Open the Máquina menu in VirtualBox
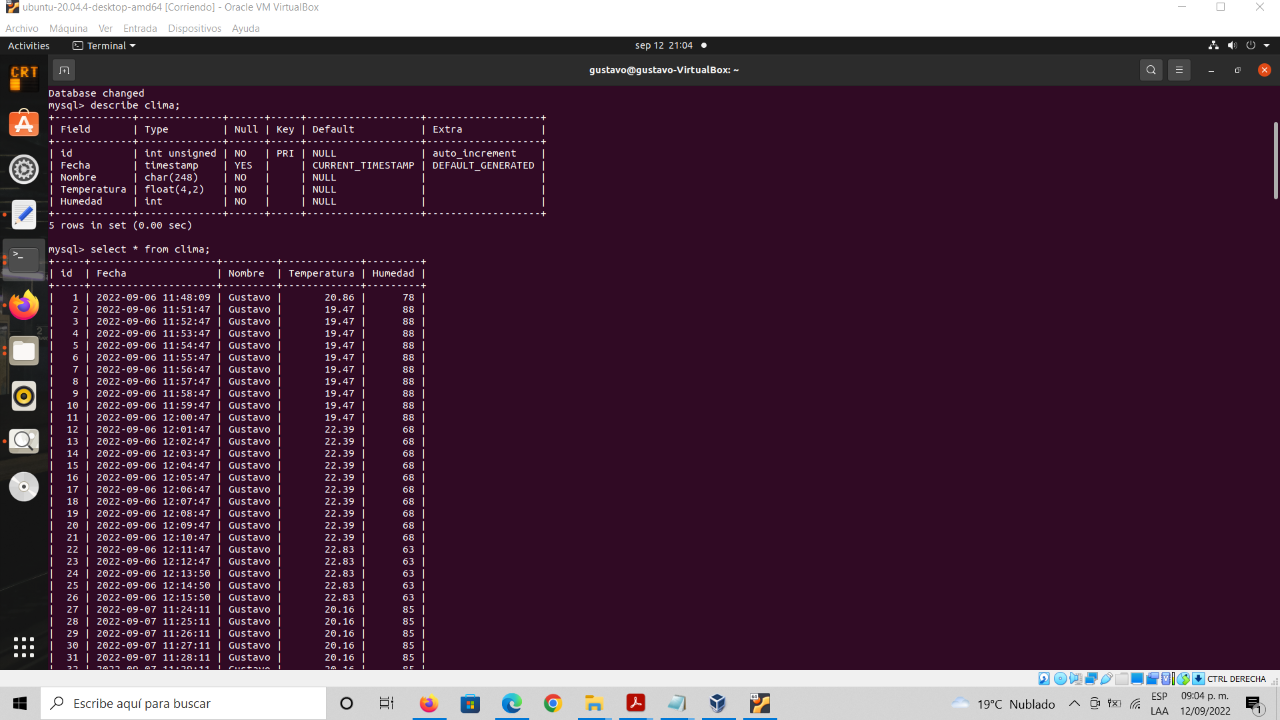1280x720 pixels. pos(68,28)
